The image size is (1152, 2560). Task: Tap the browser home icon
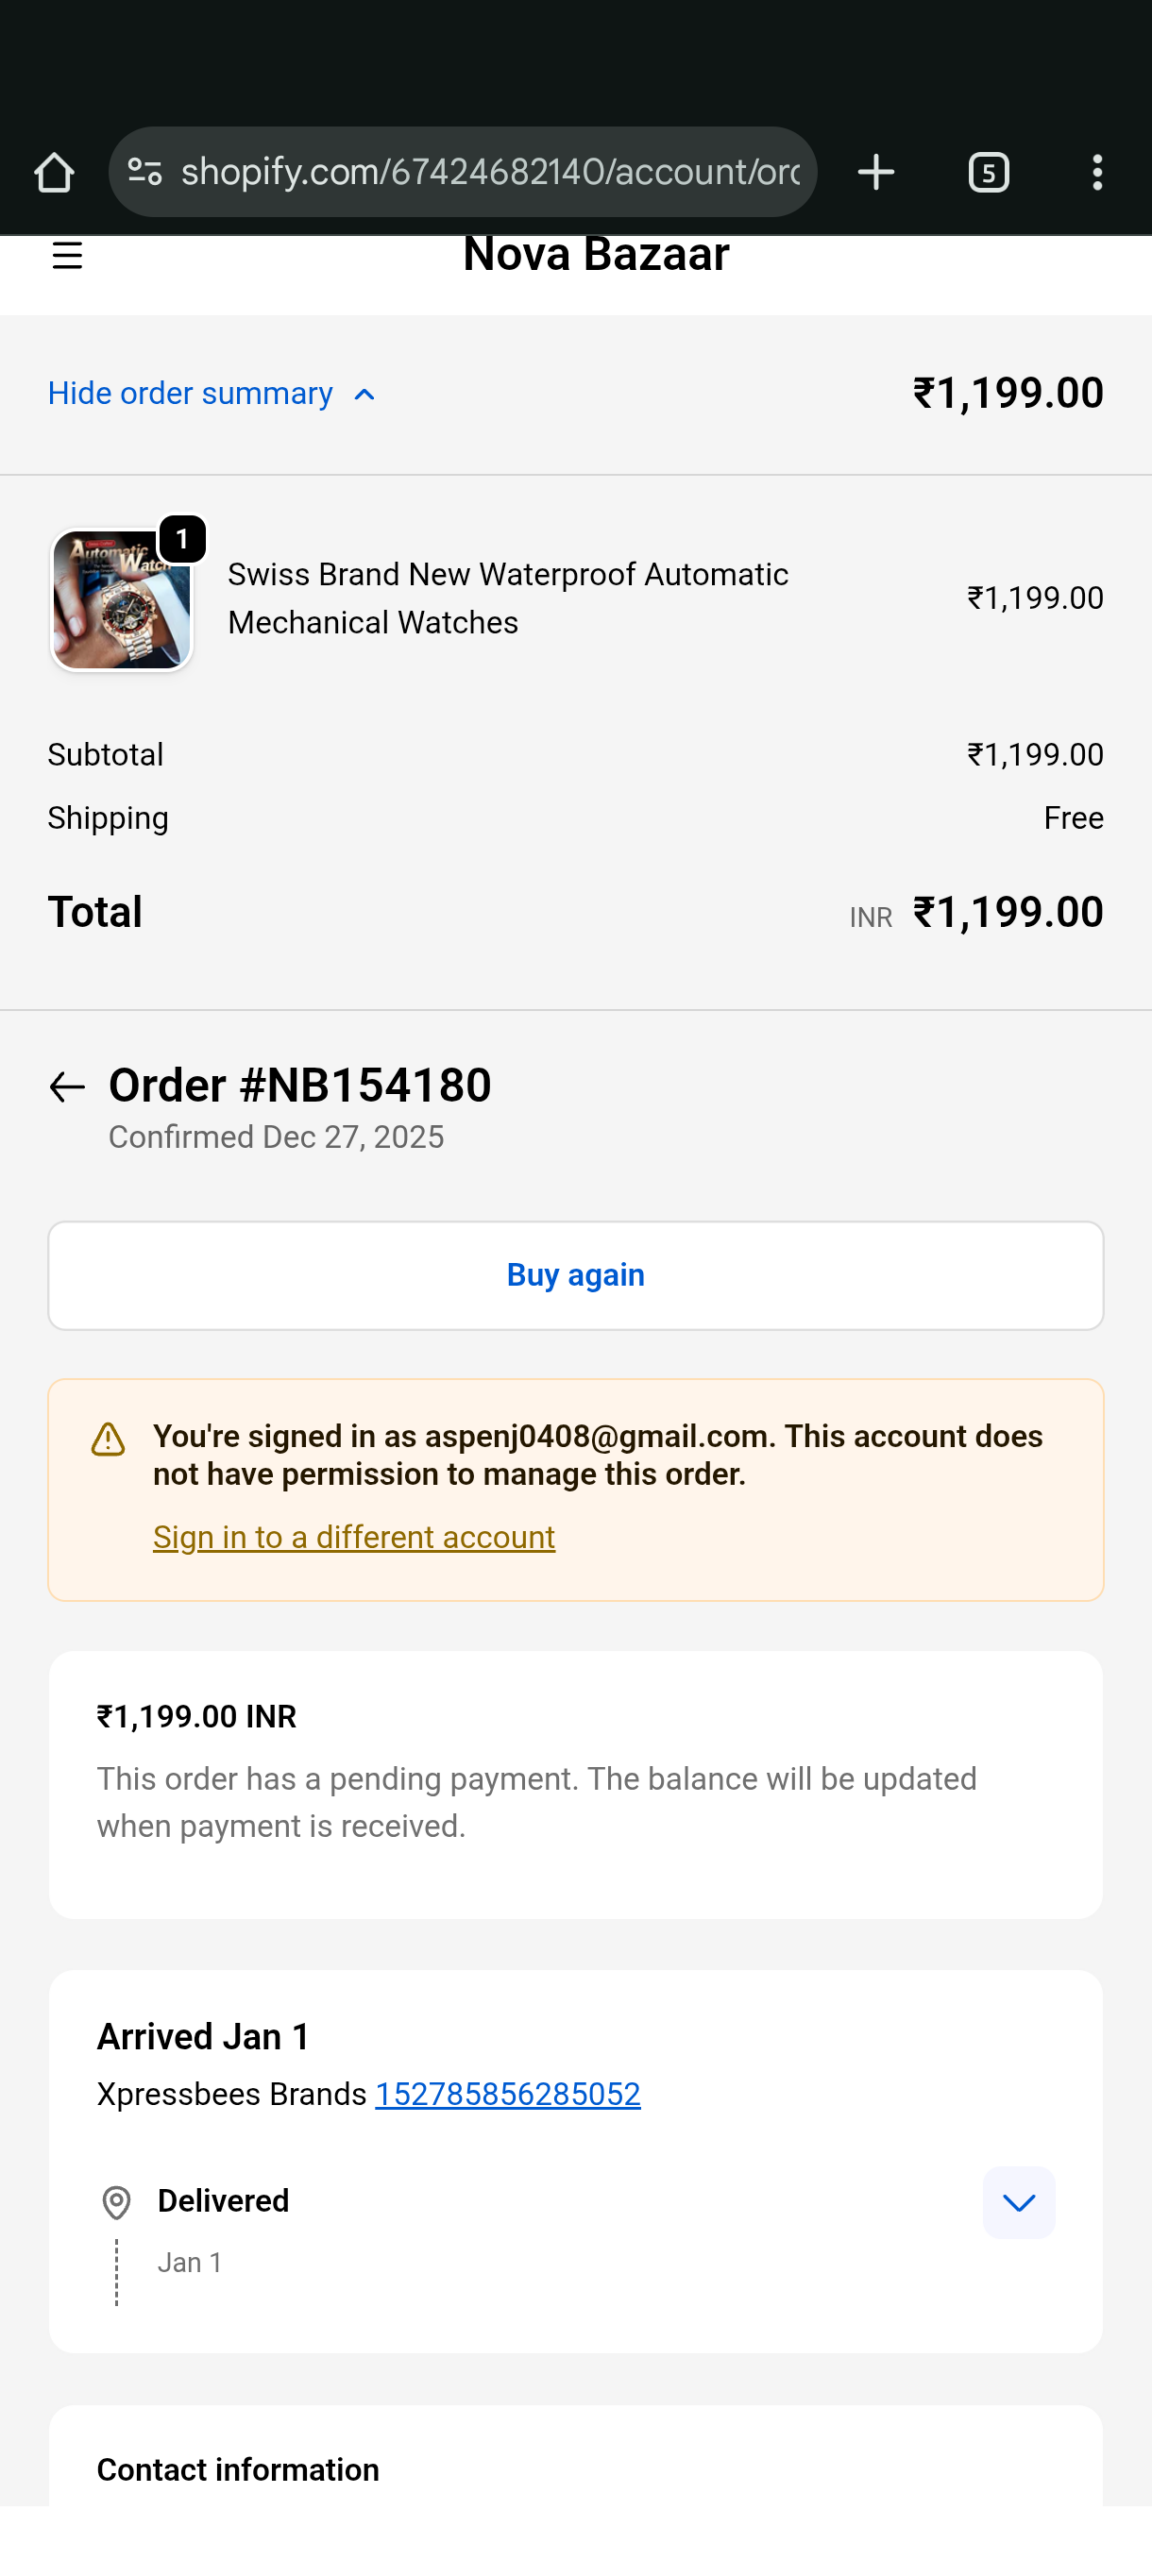[54, 172]
